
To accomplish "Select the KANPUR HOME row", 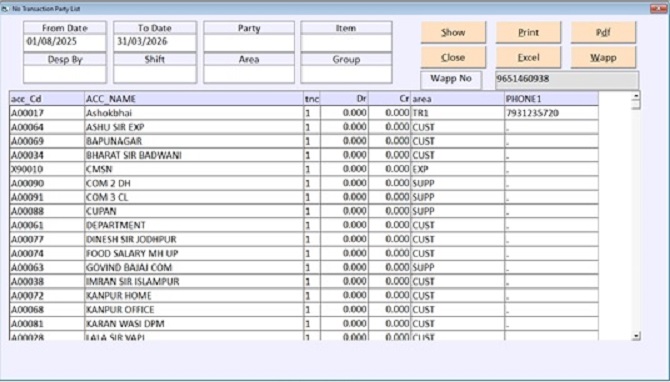I will pyautogui.click(x=304, y=296).
